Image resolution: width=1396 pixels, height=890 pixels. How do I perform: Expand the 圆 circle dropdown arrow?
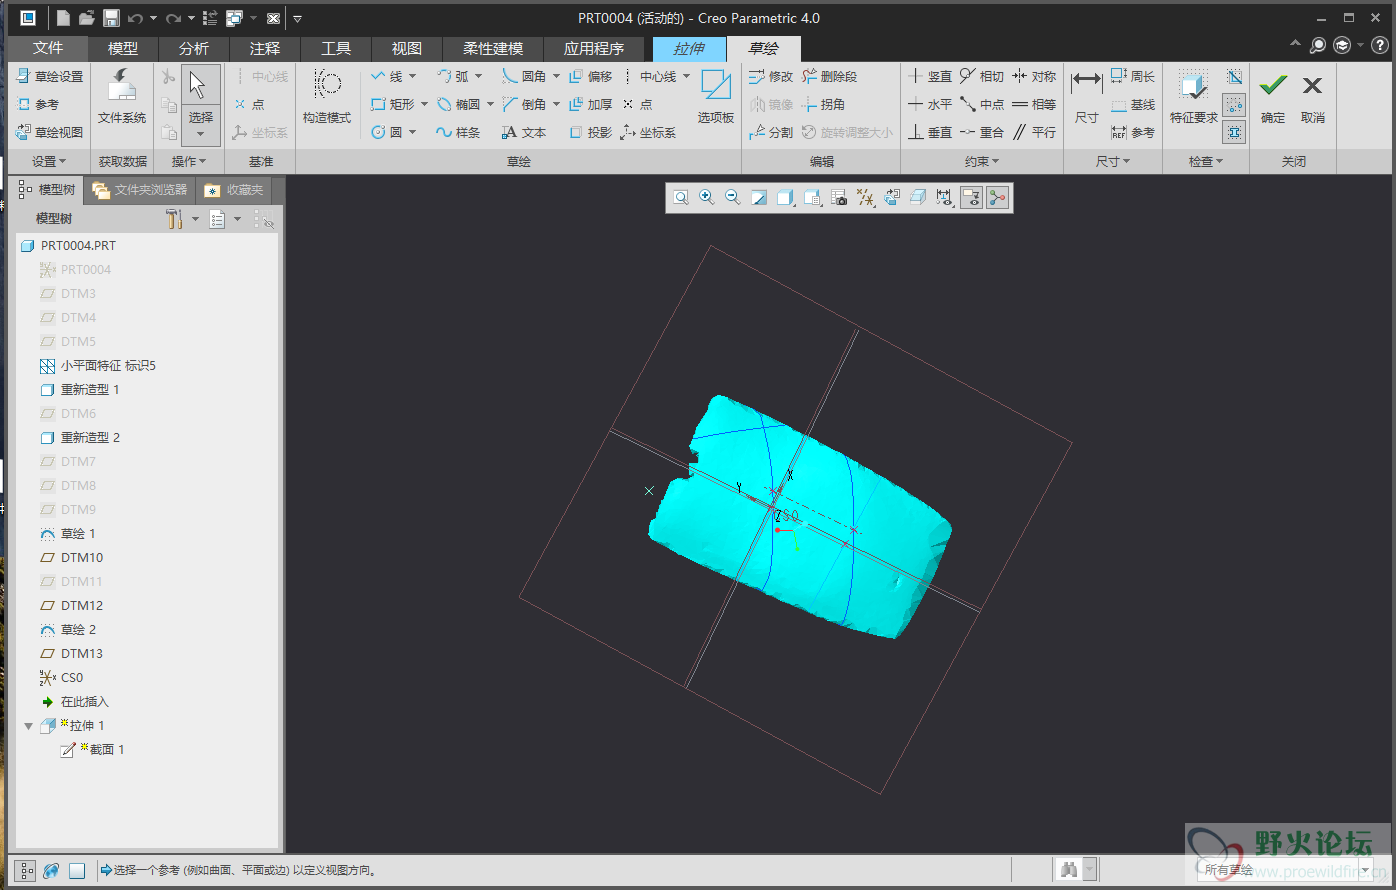click(412, 132)
